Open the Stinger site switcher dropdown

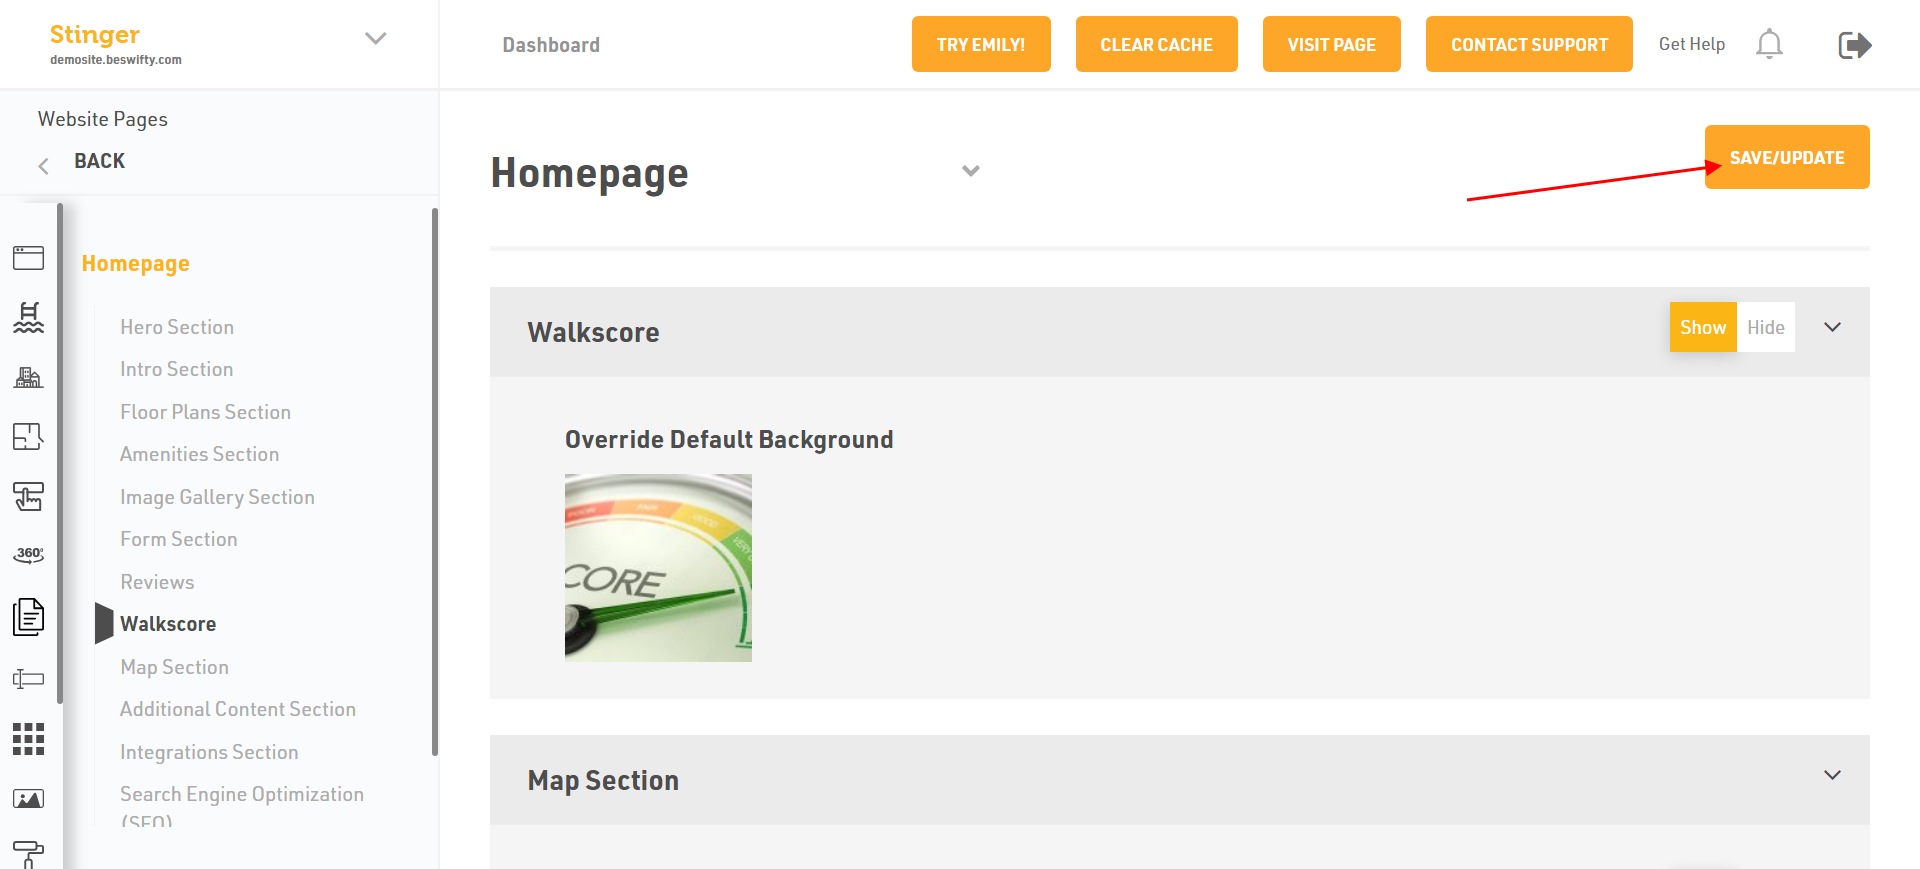click(375, 39)
